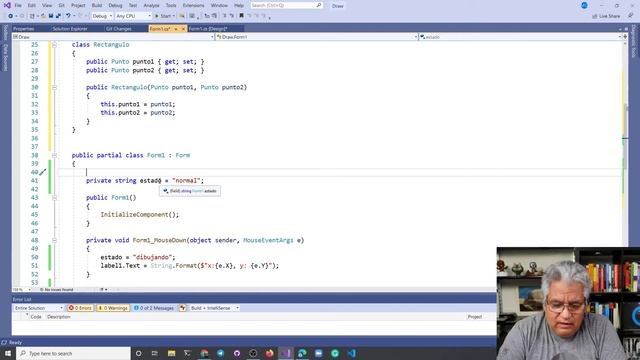This screenshot has height=360, width=640.
Task: Open the Build + IntelliSense dropdown
Action: [x=215, y=308]
